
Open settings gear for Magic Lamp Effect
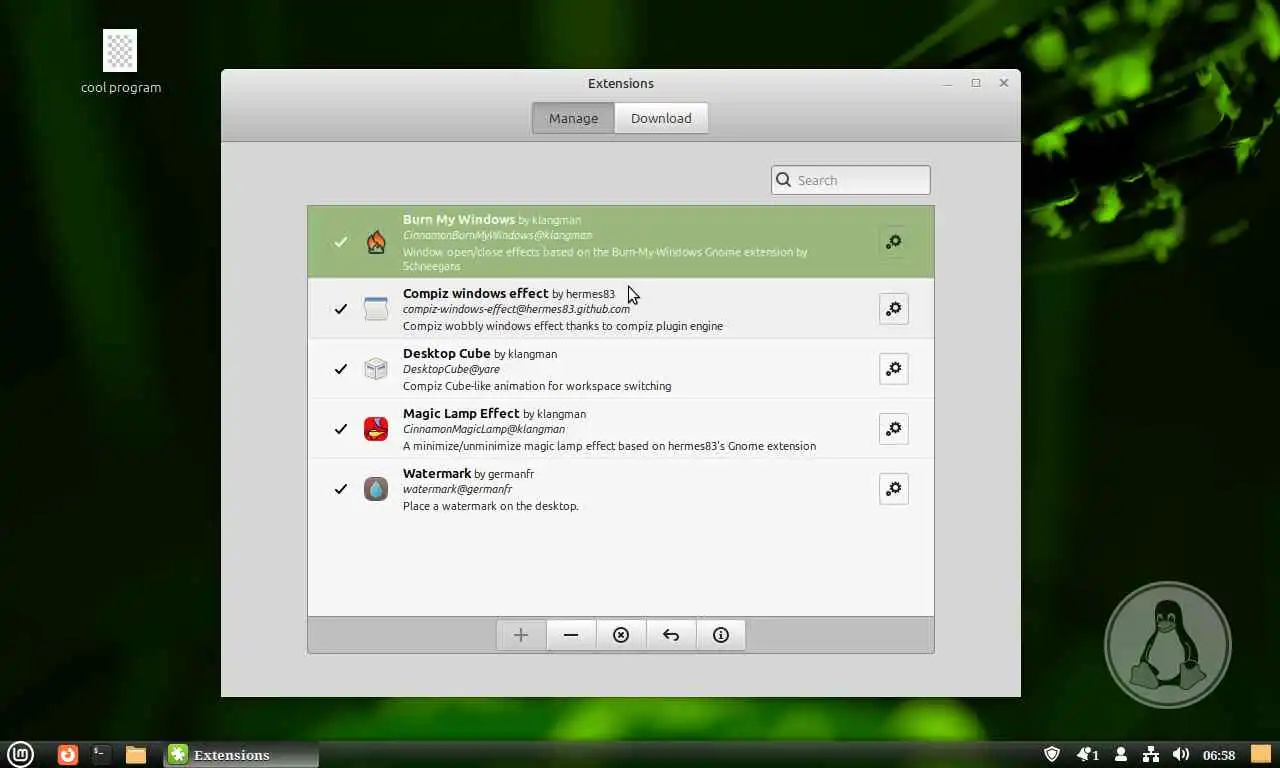click(893, 428)
